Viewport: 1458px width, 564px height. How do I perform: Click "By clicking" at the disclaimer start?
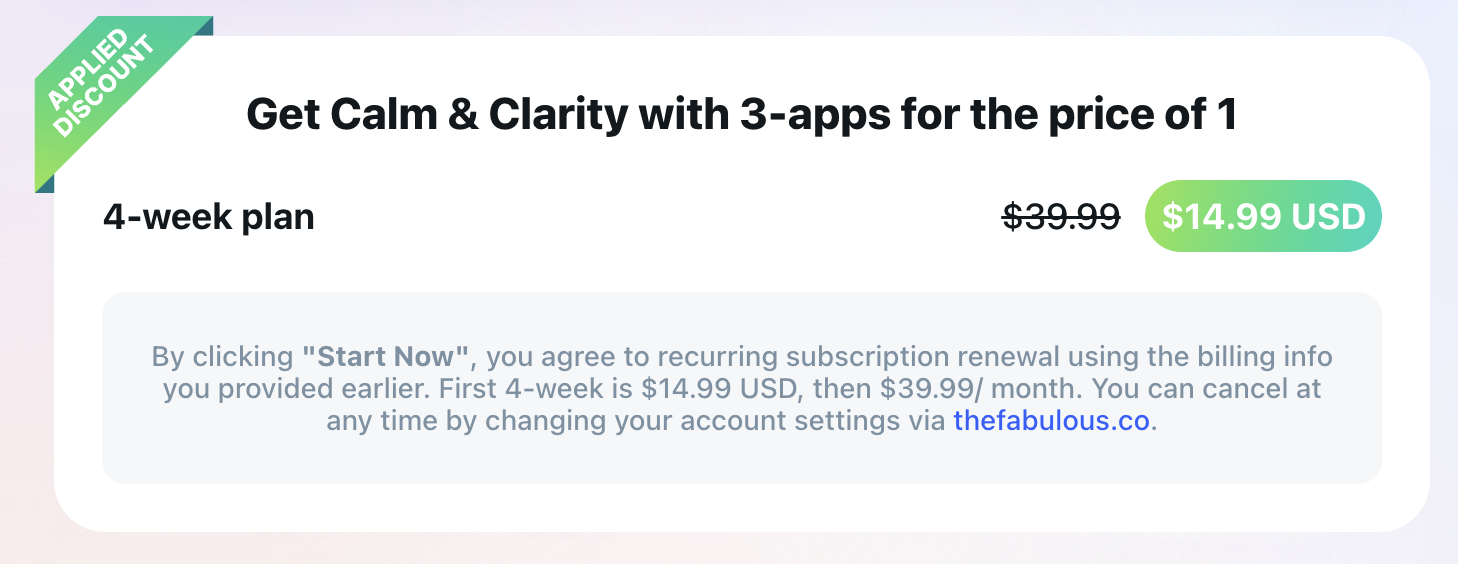pos(222,356)
